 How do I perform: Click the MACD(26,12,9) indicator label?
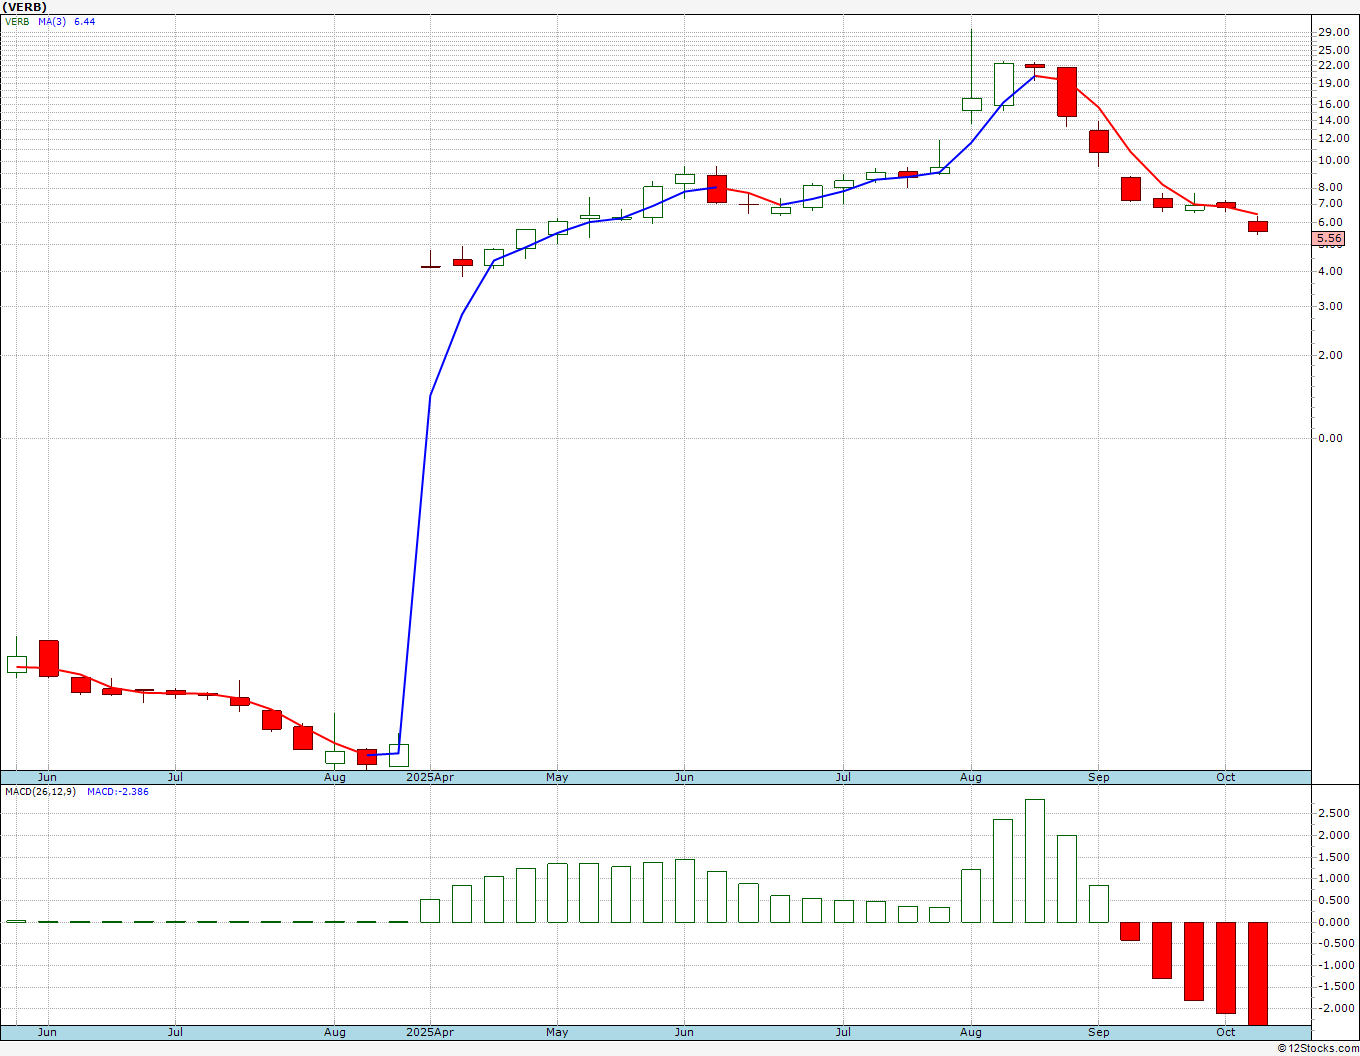pyautogui.click(x=41, y=792)
